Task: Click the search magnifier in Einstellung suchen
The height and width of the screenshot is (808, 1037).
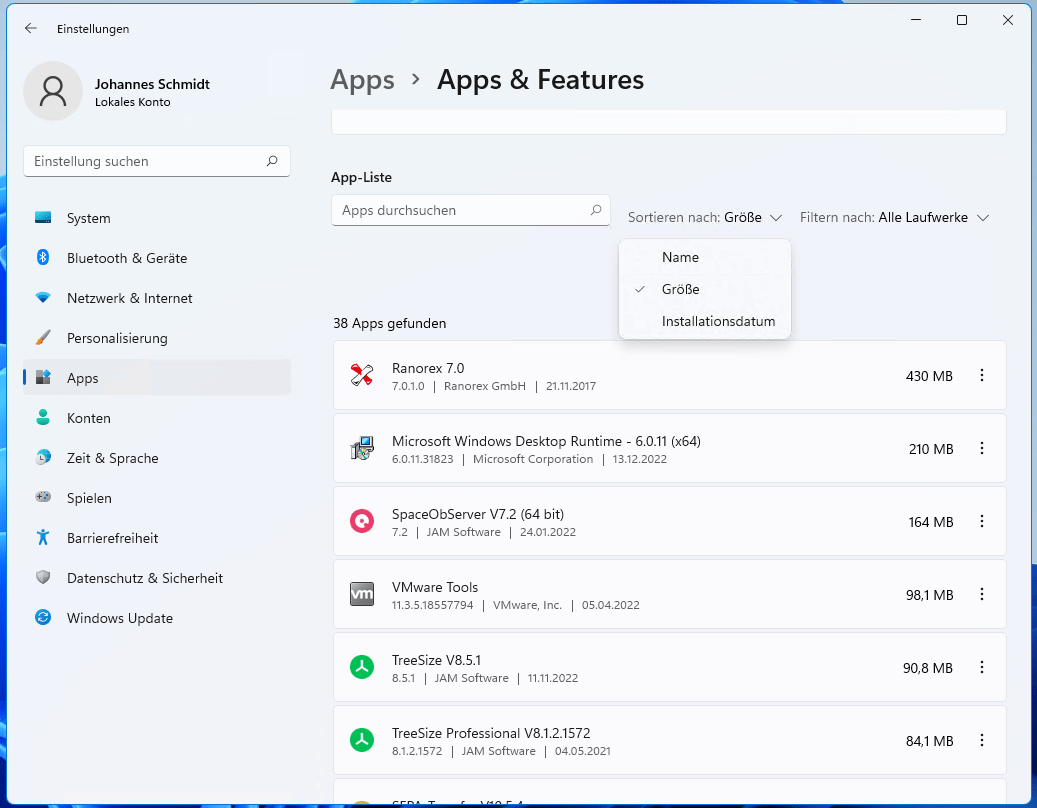Action: click(x=272, y=161)
